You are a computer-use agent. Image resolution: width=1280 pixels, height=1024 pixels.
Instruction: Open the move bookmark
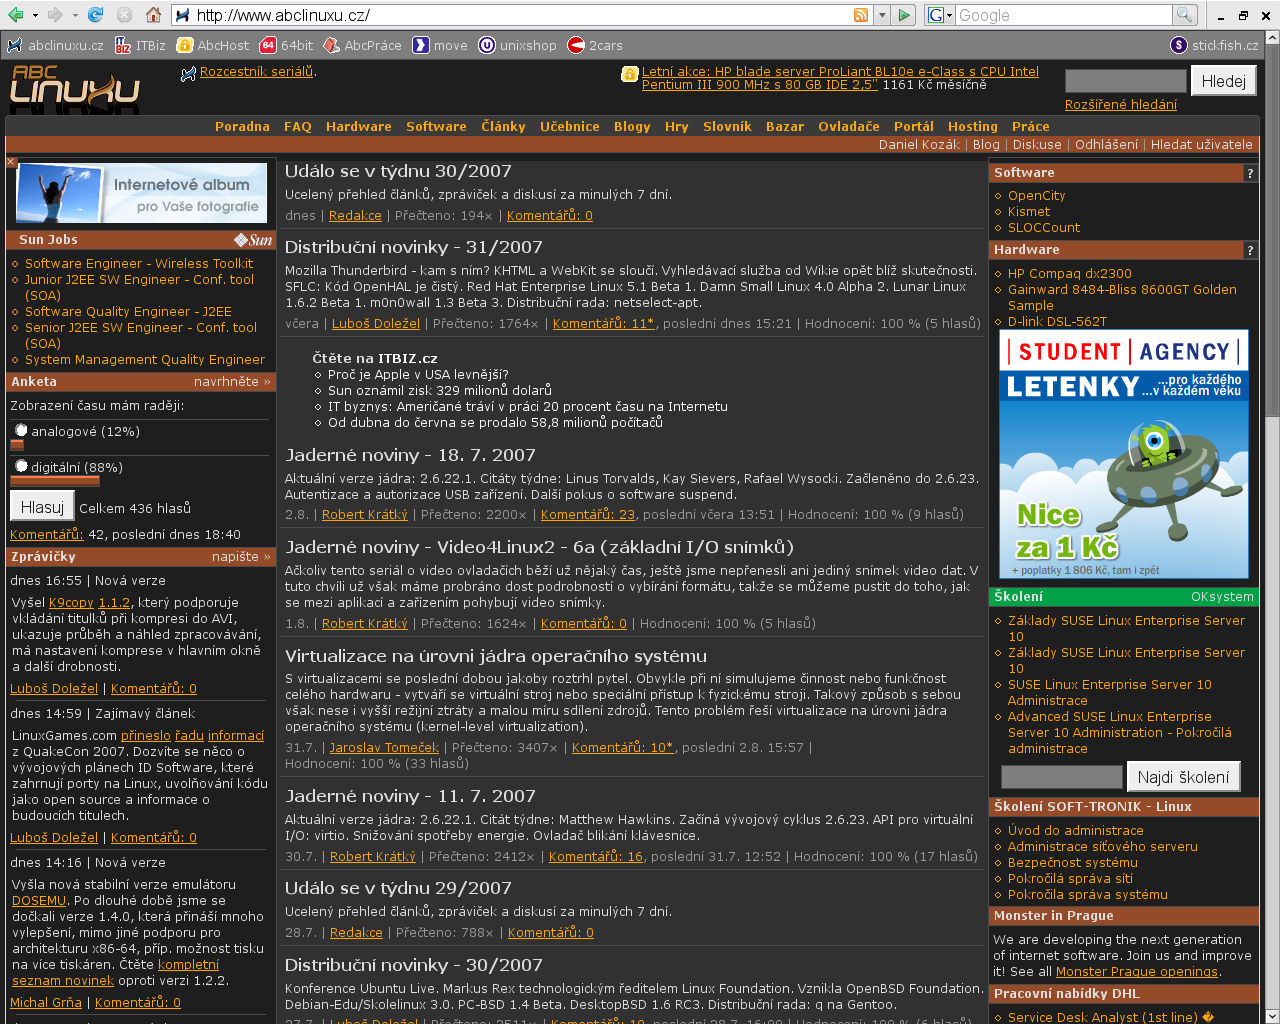(x=440, y=45)
